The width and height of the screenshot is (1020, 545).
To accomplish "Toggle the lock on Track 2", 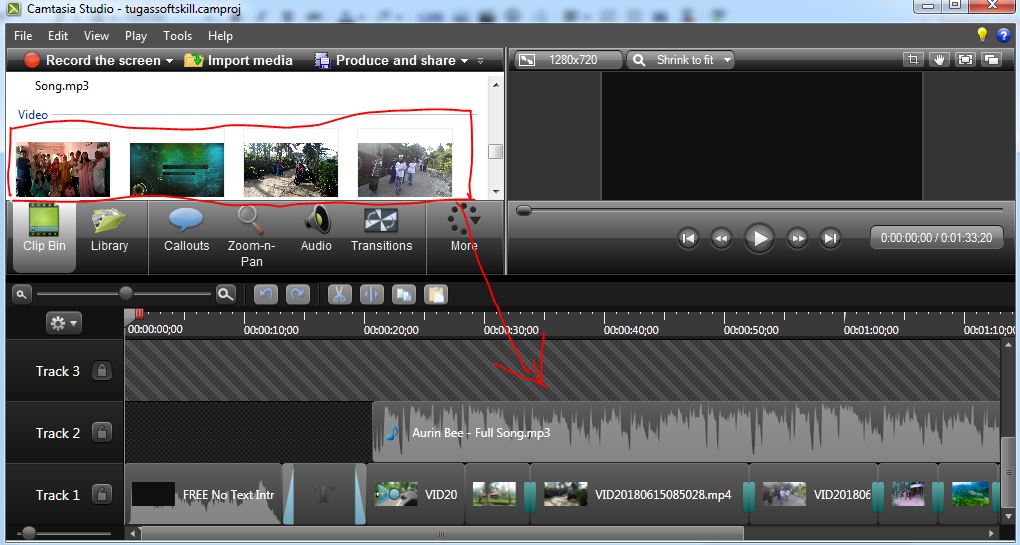I will click(x=101, y=432).
